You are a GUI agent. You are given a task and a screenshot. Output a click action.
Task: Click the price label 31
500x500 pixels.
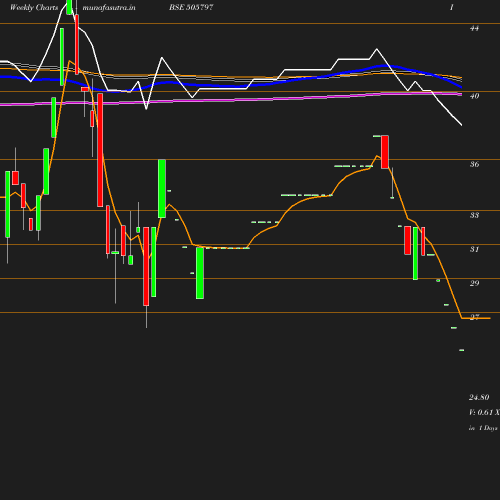(x=474, y=249)
